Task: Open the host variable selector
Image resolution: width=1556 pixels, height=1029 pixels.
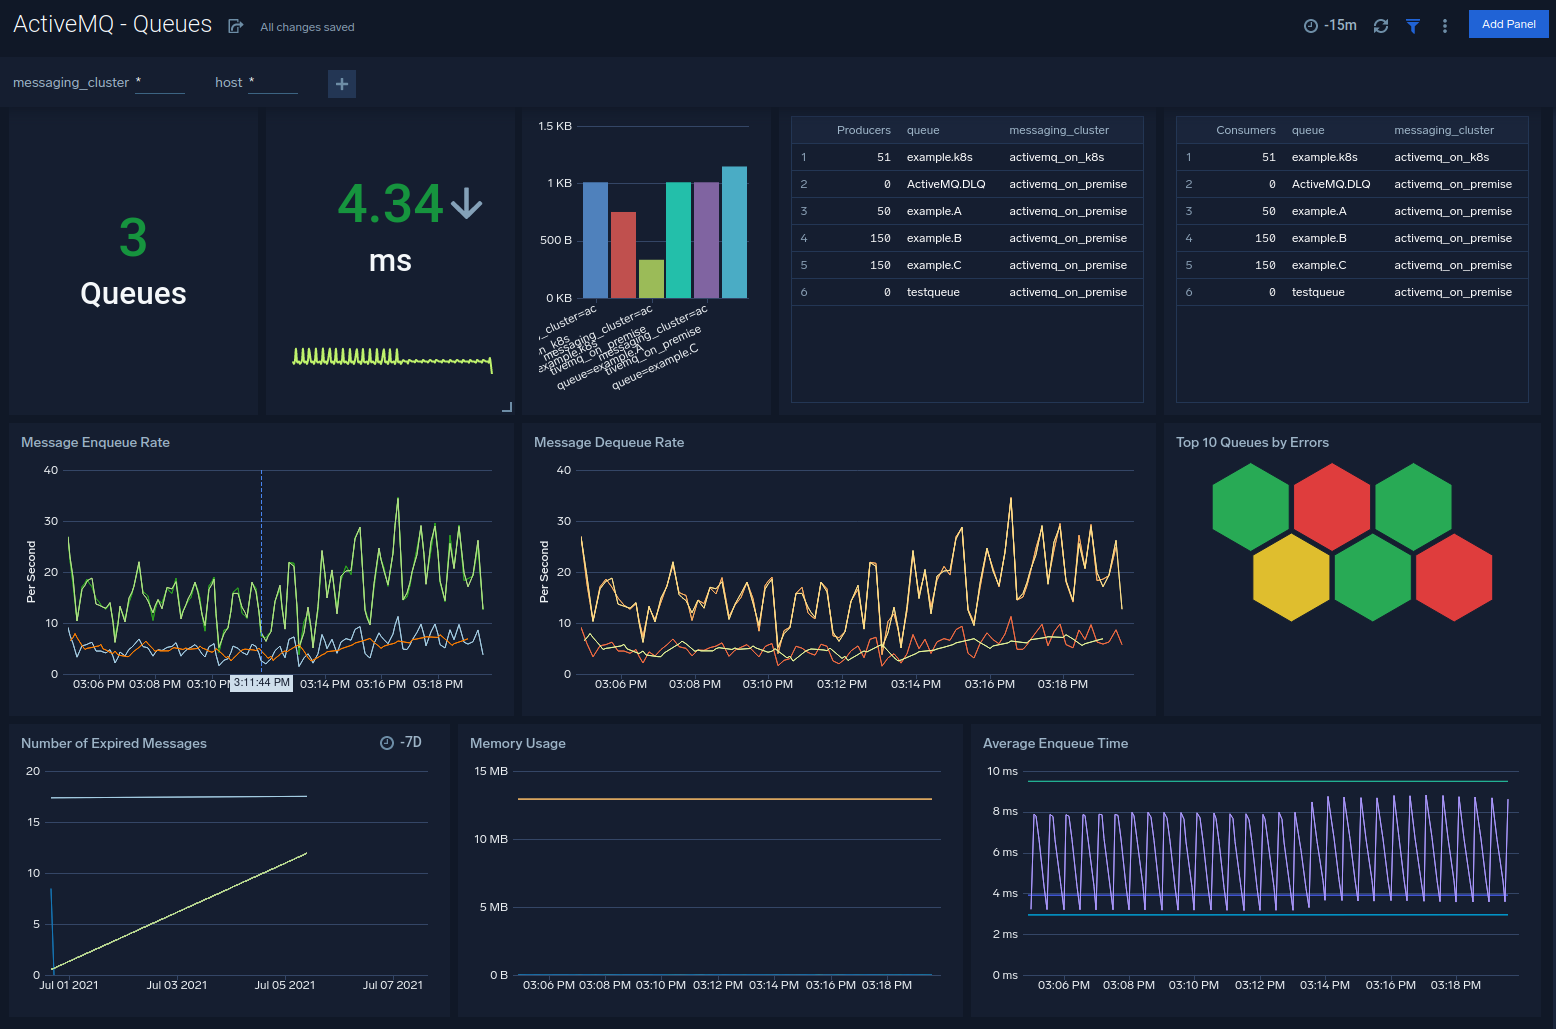Action: point(272,82)
